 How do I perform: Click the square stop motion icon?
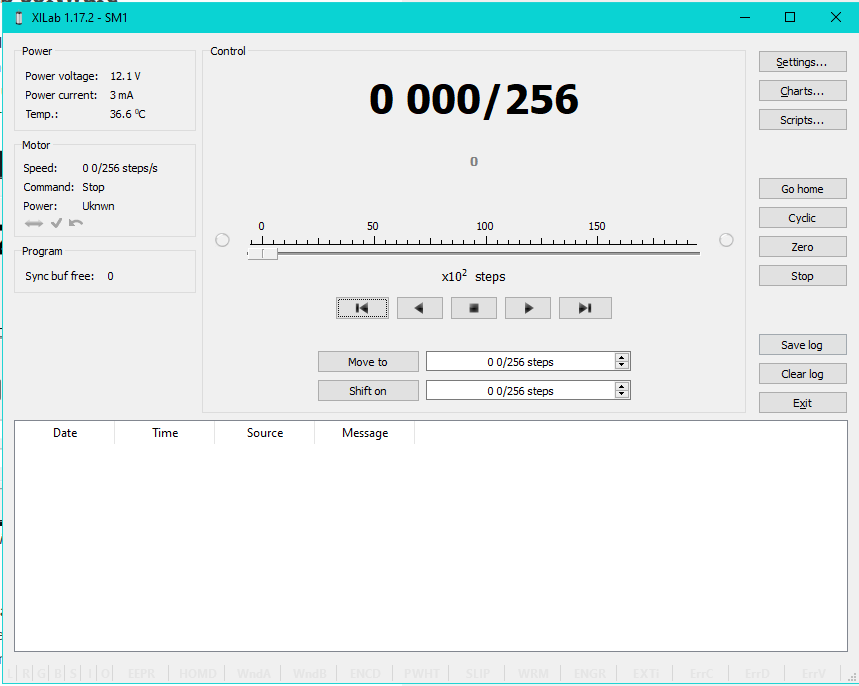pyautogui.click(x=474, y=308)
